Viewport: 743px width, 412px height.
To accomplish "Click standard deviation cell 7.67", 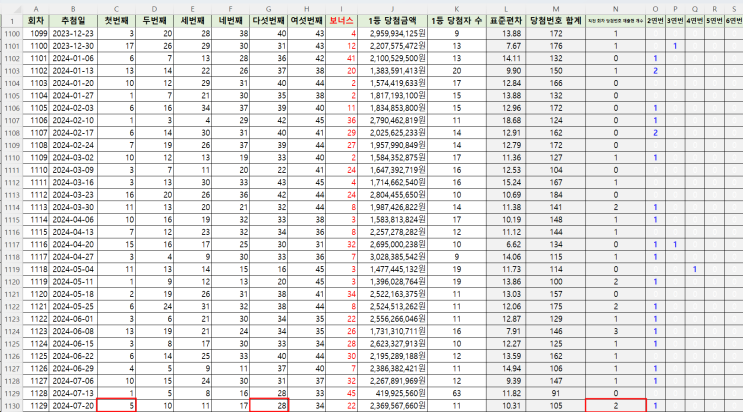I will [x=506, y=46].
